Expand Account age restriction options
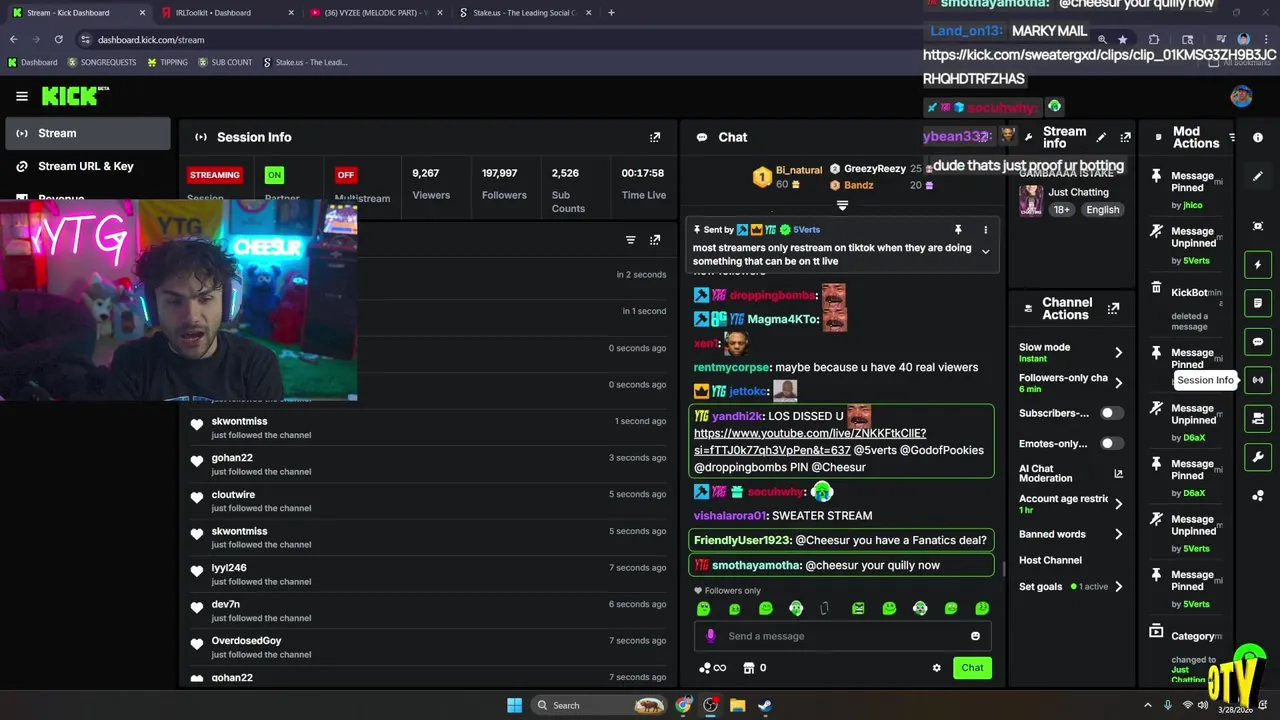The image size is (1280, 720). tap(1118, 504)
